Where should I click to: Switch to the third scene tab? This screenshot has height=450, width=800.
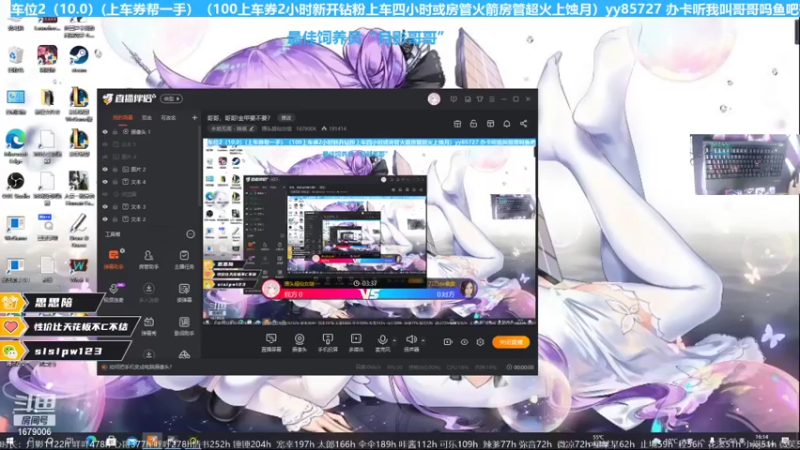point(168,118)
